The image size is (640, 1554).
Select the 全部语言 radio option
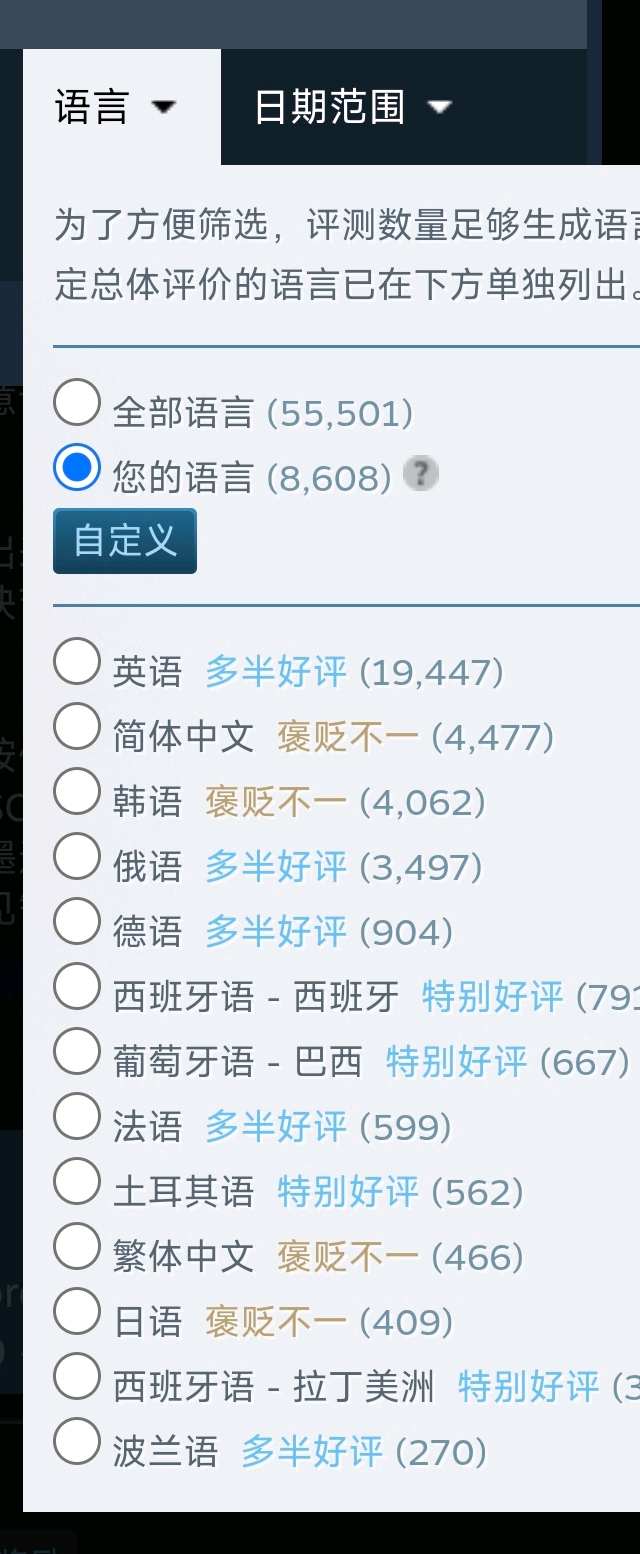point(77,403)
